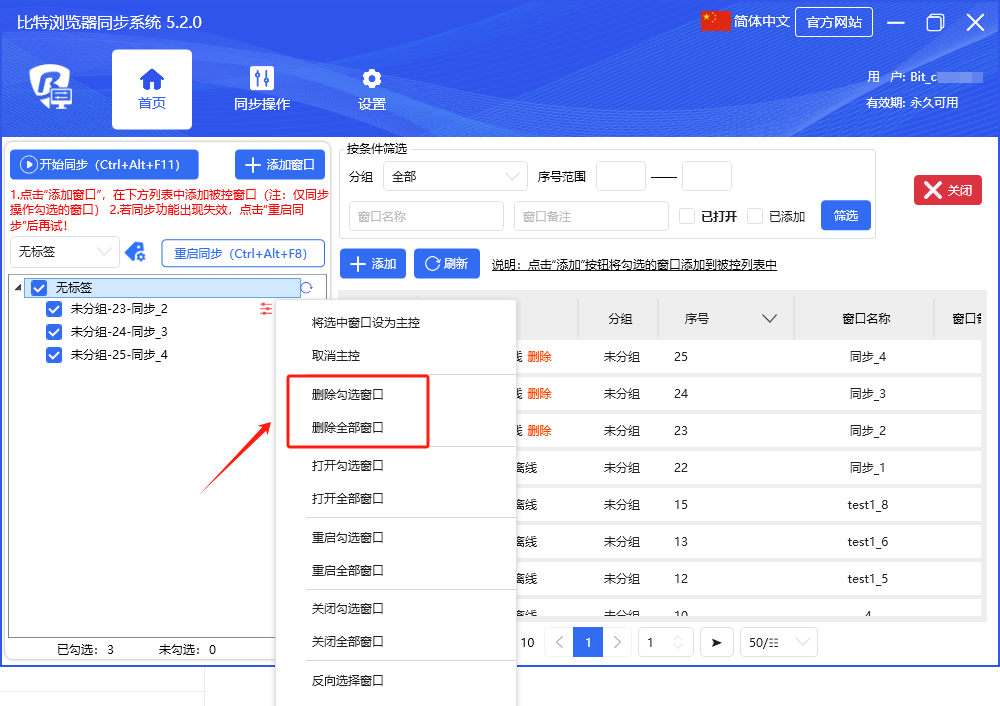Open the 同步操作 sync operations tab
1000x706 pixels.
coord(262,89)
